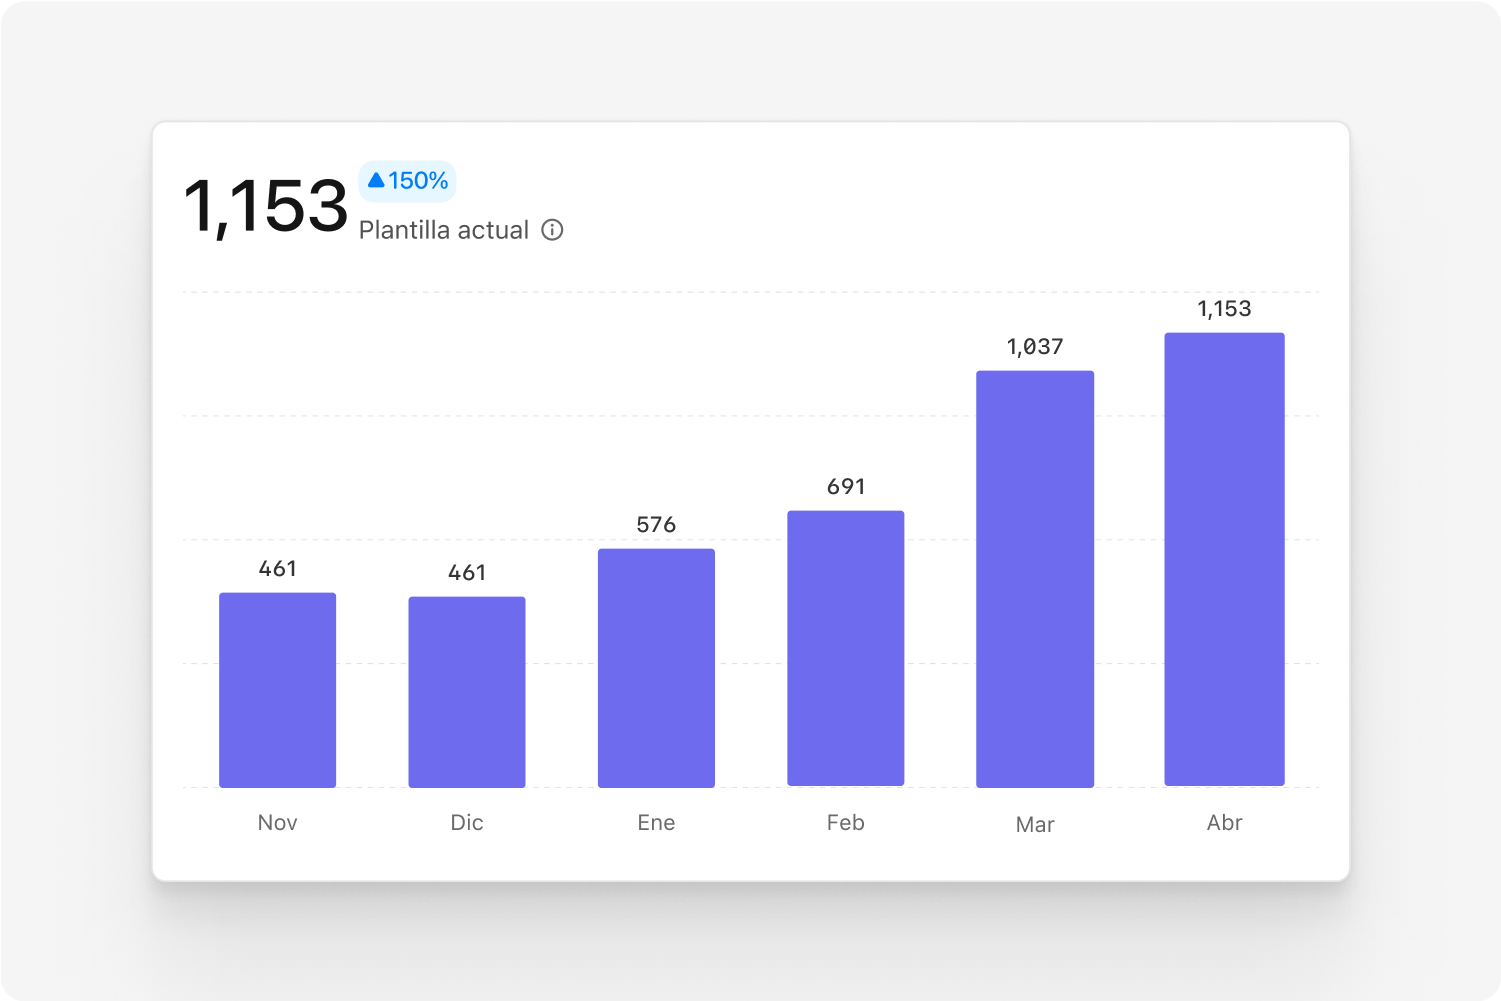Click the 1,153 value above the Abr bar
The image size is (1501, 1001).
point(1224,309)
